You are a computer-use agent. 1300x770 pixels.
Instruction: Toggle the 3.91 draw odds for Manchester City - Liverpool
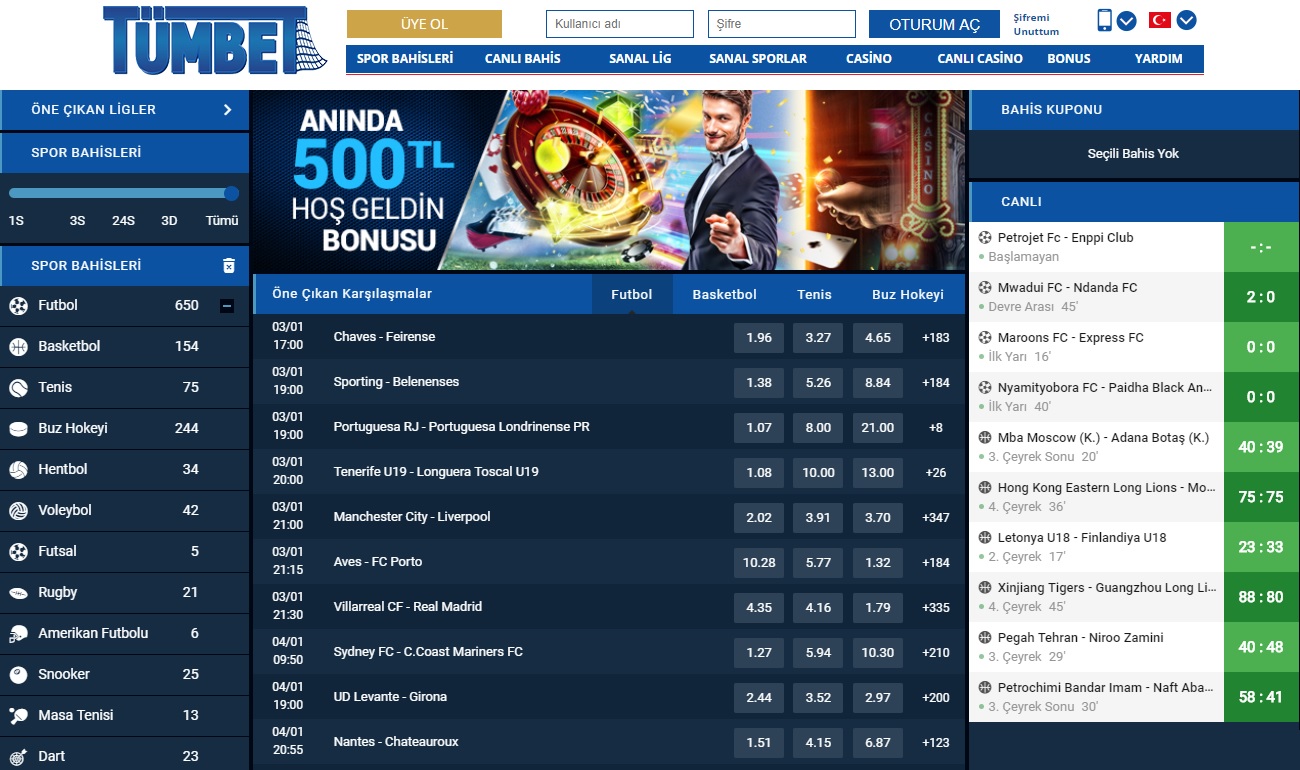818,517
